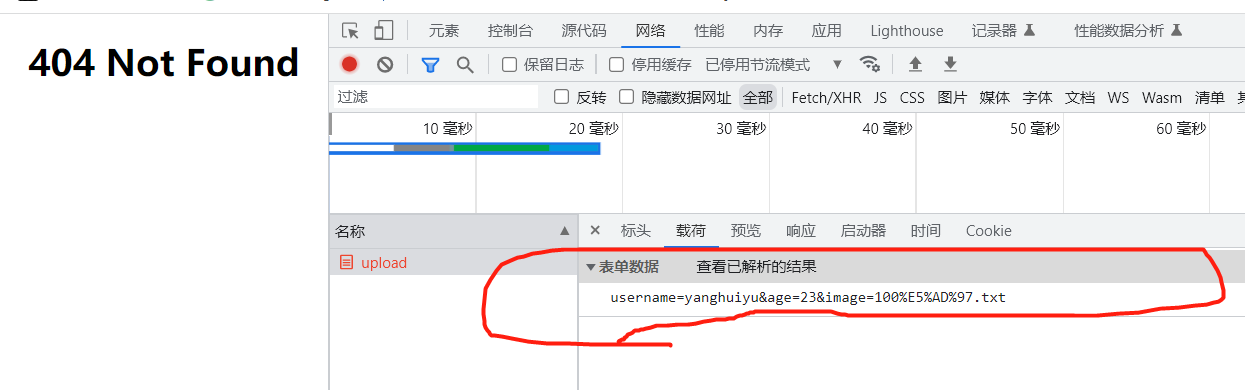Image resolution: width=1245 pixels, height=390 pixels.
Task: Filter by 清单 requests
Action: click(1210, 97)
